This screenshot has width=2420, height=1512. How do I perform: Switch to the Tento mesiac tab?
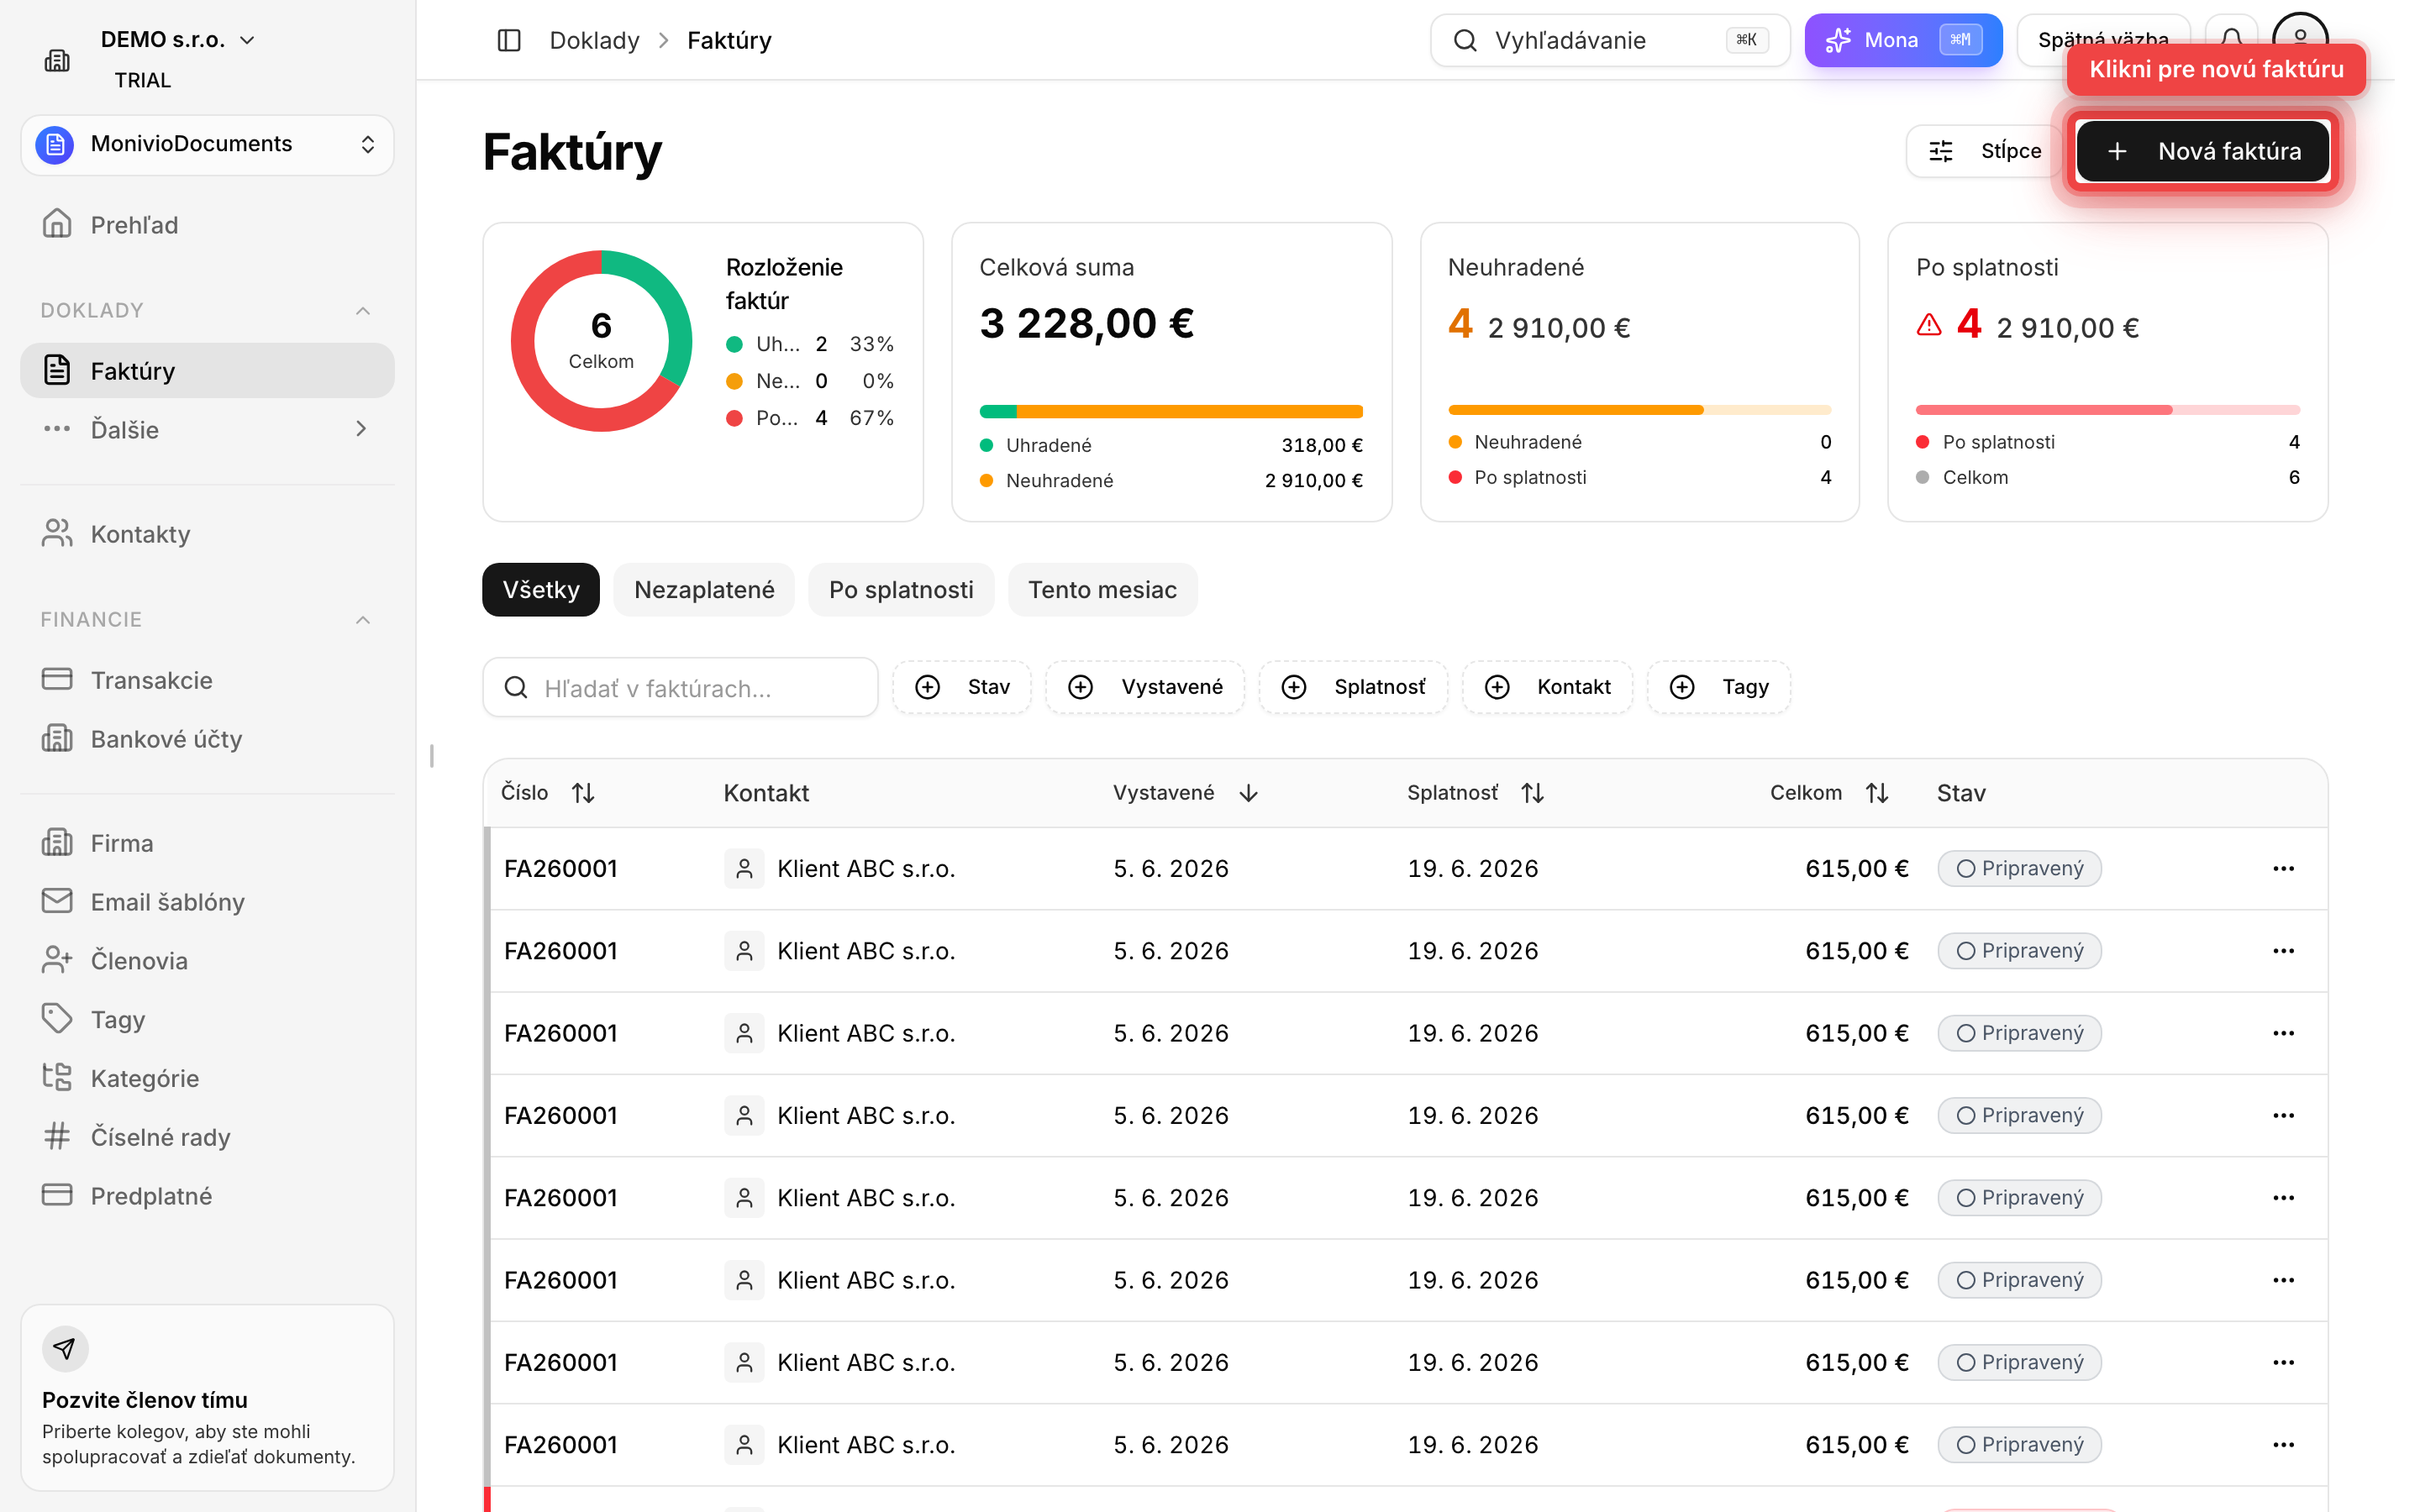pos(1102,589)
